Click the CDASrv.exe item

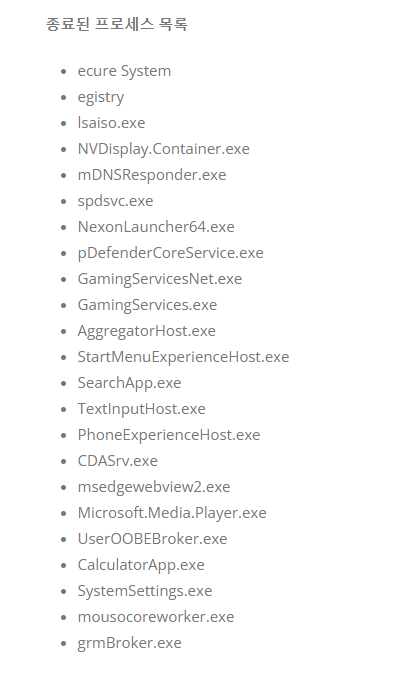[x=117, y=461]
